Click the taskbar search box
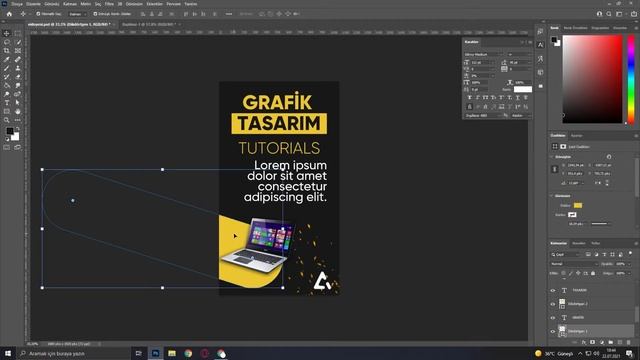This screenshot has width=640, height=360. [73, 353]
